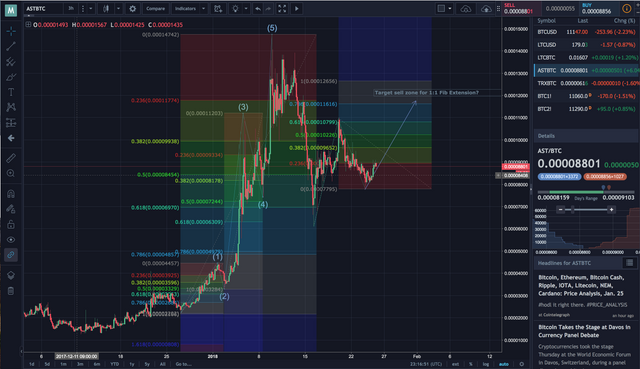
Task: Select the ruler measure tool
Action: [11, 158]
